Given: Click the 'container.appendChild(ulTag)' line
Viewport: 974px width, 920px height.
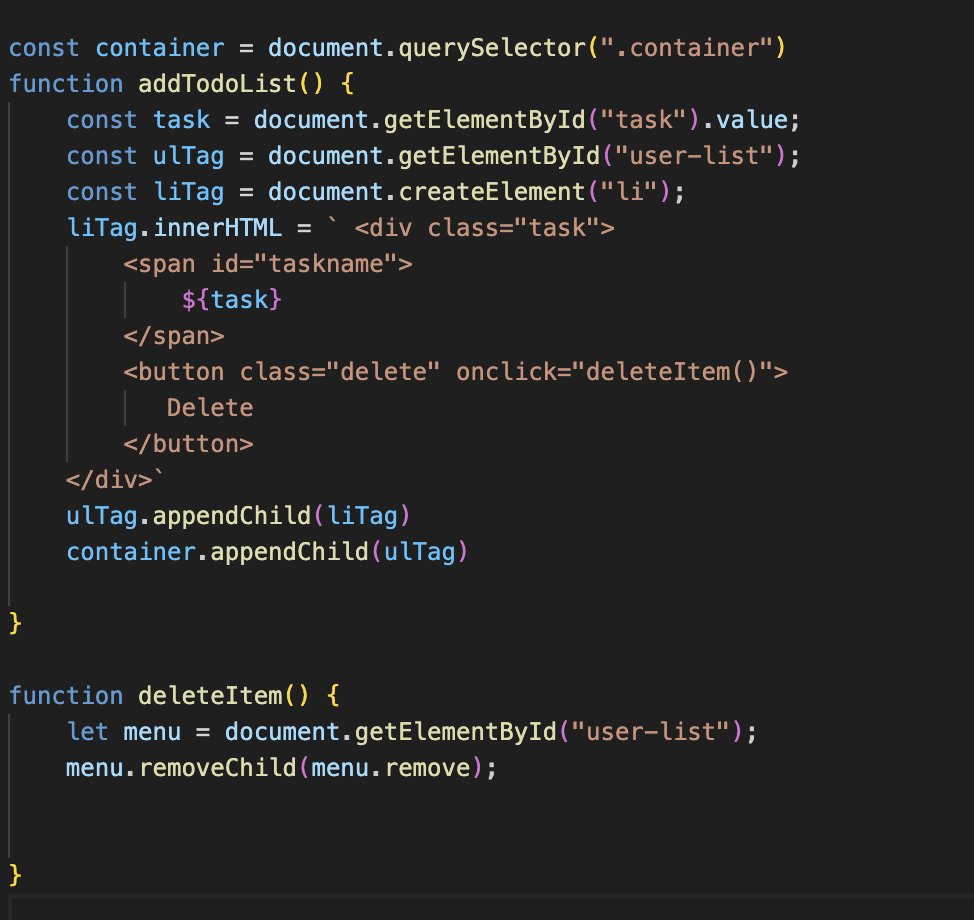Looking at the screenshot, I should tap(267, 552).
